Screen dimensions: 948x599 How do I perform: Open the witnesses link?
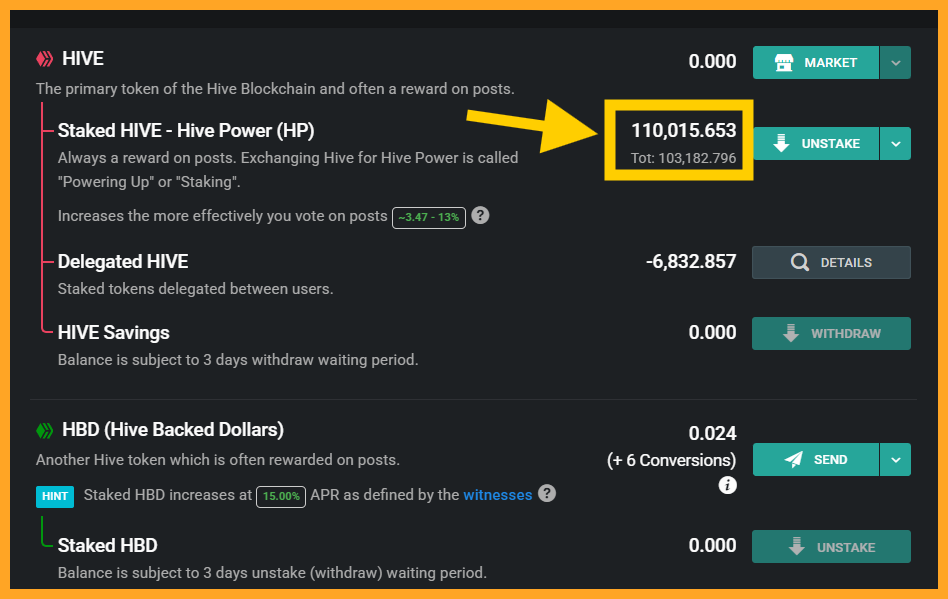497,494
